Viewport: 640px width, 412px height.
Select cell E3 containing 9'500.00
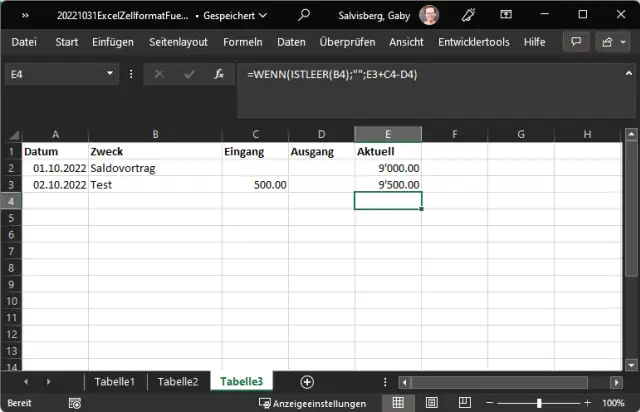point(388,184)
